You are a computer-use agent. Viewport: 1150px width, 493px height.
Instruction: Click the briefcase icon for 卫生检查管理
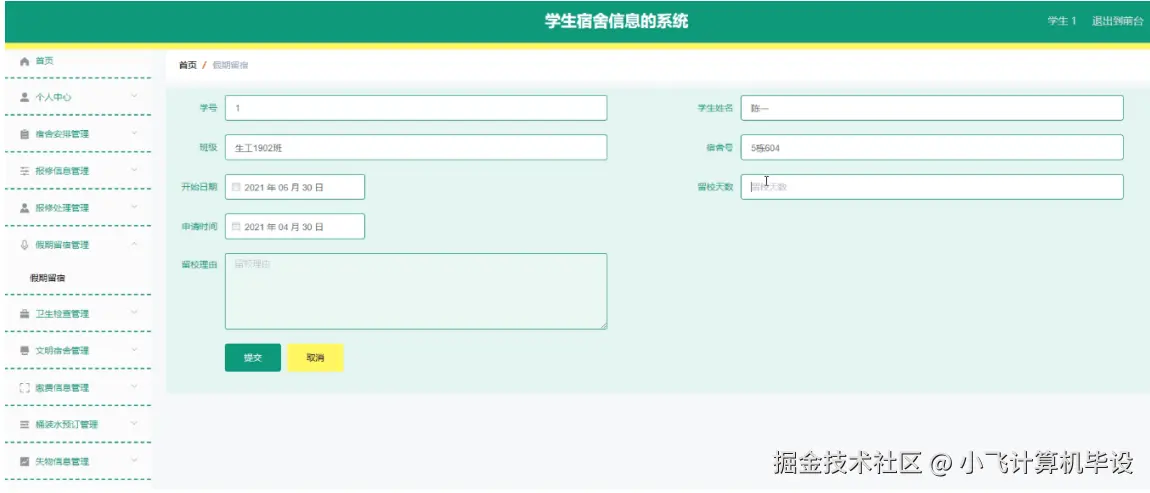tap(24, 314)
